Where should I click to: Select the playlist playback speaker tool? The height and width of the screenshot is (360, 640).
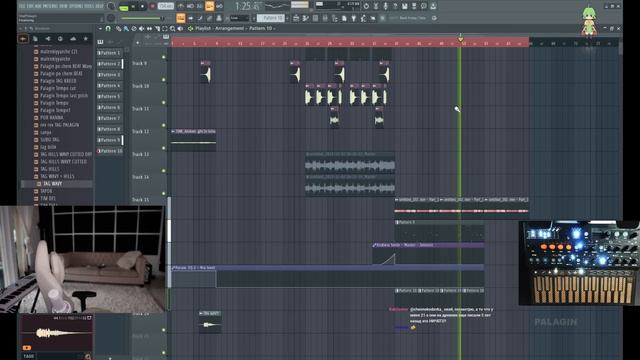[x=180, y=29]
